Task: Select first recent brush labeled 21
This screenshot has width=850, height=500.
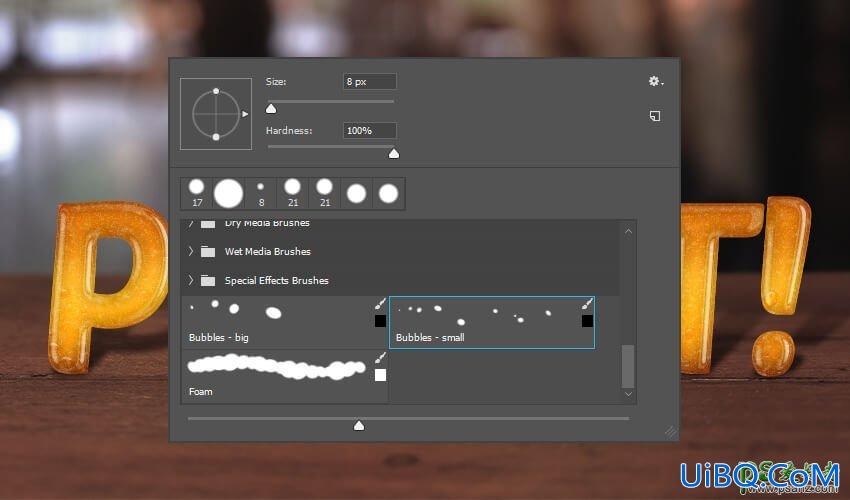Action: [293, 193]
